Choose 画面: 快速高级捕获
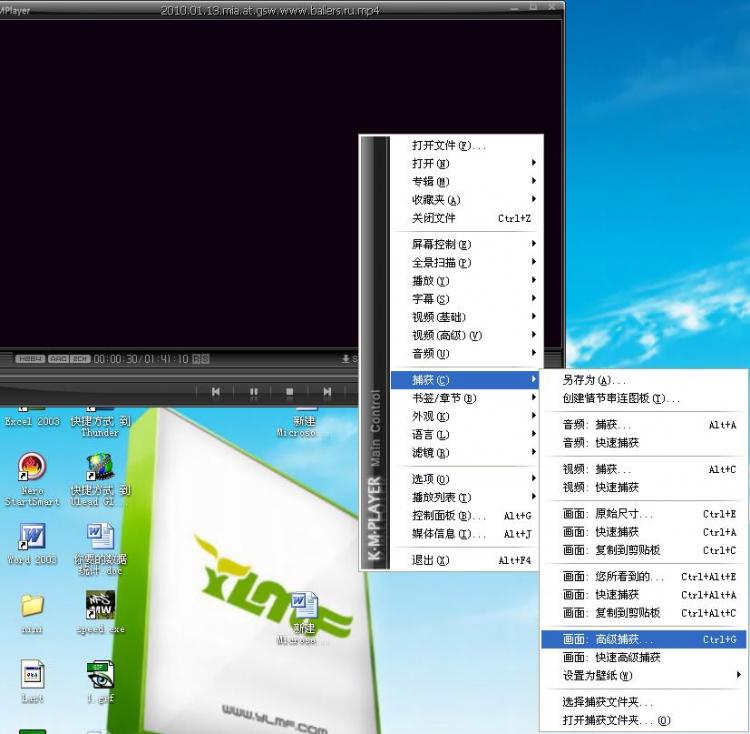Screen dimensions: 750x734 [x=644, y=657]
